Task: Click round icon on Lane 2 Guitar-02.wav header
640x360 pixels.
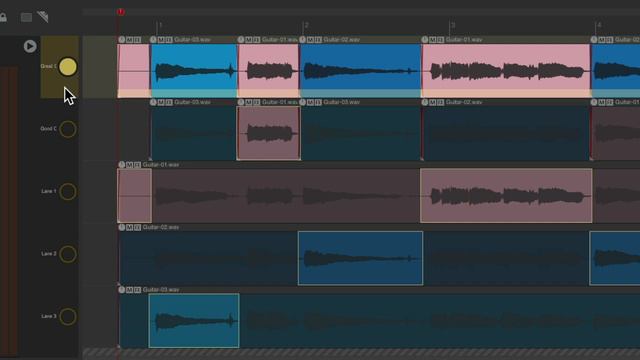Action: (122, 227)
